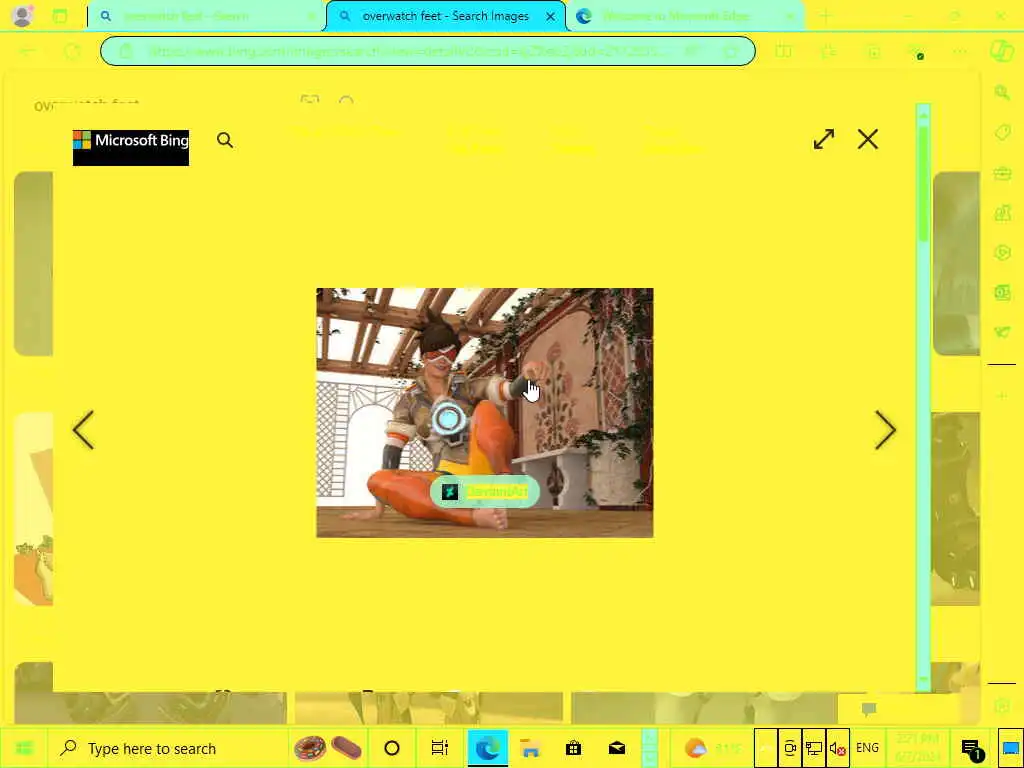Open Cortana circle in taskbar
Viewport: 1024px width, 768px height.
[392, 748]
